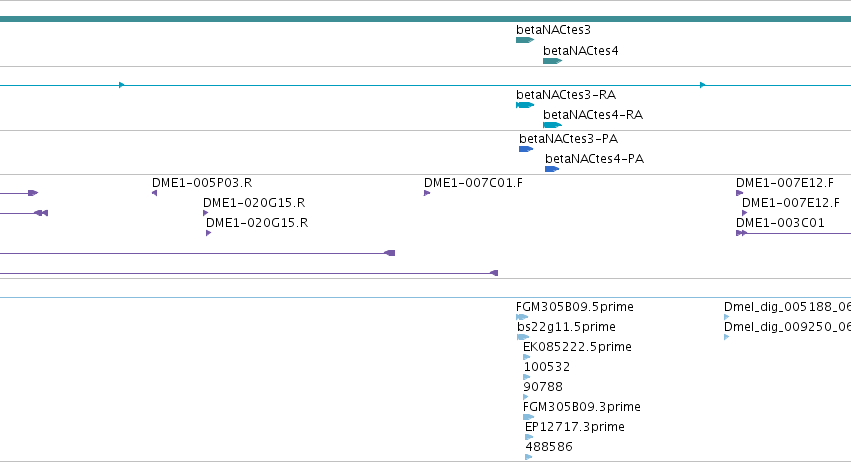The width and height of the screenshot is (851, 462).
Task: Click the Dmel_dig_009250 feature arrow
Action: [x=727, y=337]
